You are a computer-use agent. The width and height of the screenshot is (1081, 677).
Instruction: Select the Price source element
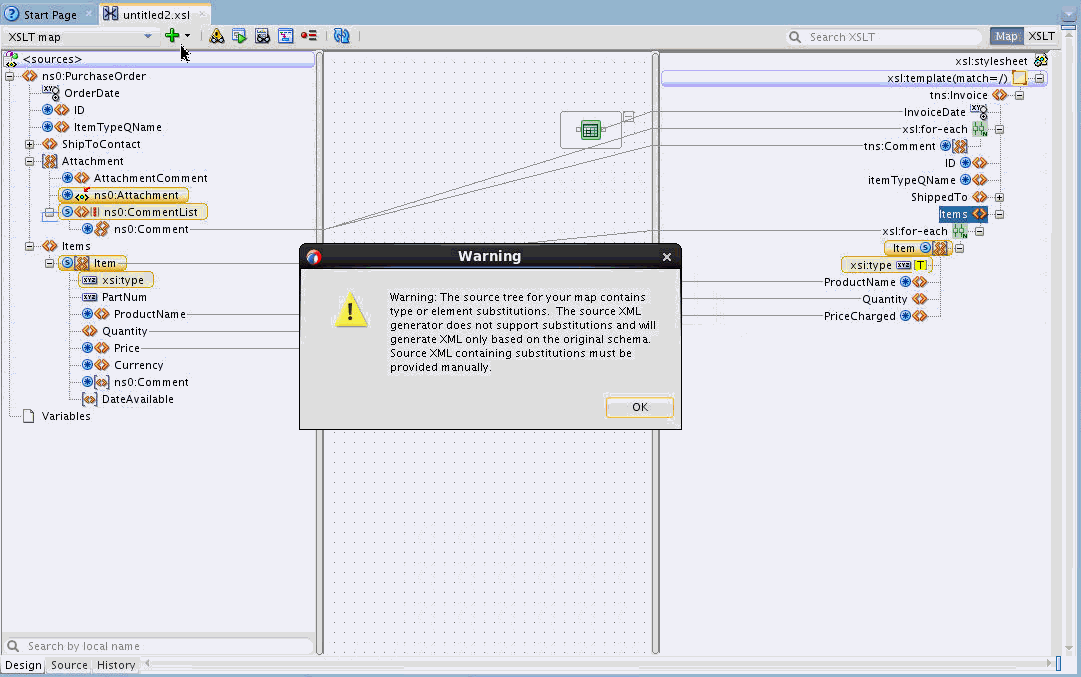coord(127,348)
